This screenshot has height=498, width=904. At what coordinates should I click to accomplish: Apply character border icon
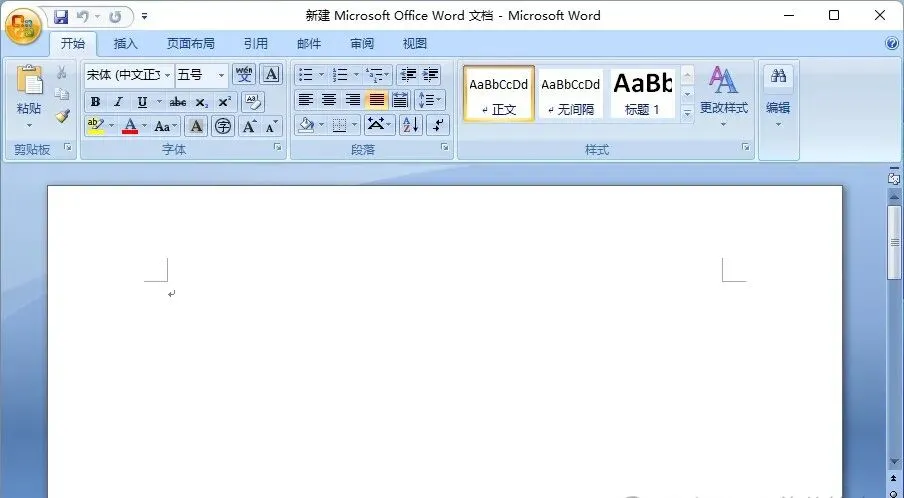[x=271, y=74]
